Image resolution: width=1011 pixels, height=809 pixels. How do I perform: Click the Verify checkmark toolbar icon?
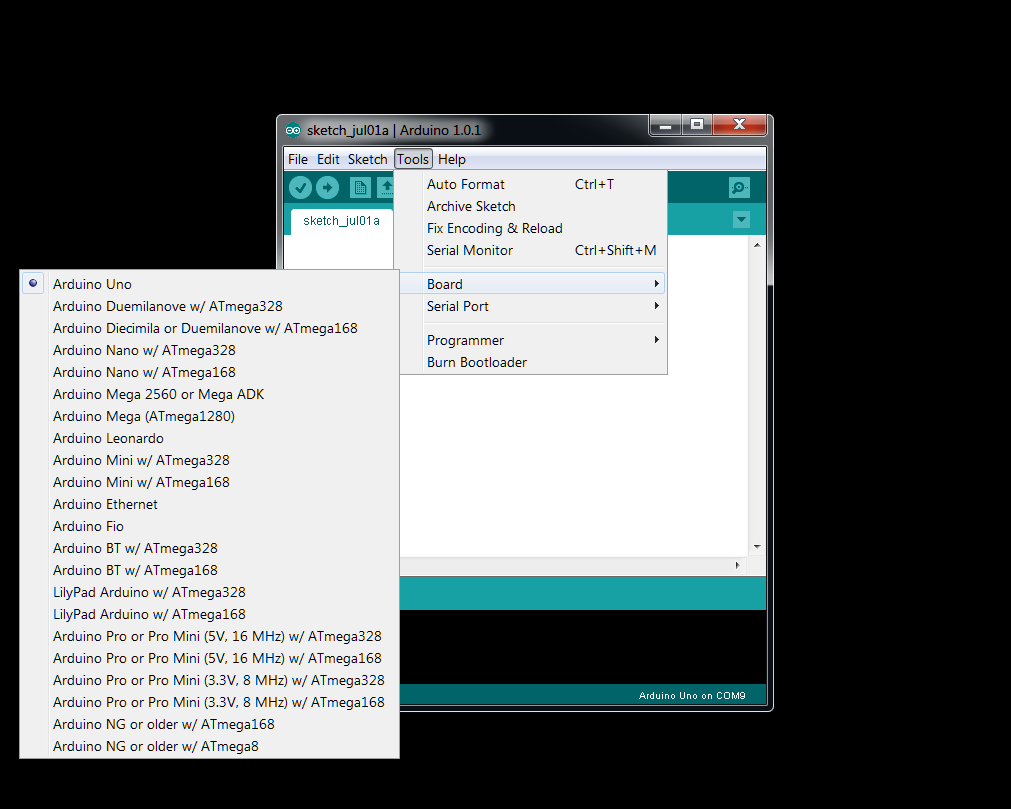300,188
